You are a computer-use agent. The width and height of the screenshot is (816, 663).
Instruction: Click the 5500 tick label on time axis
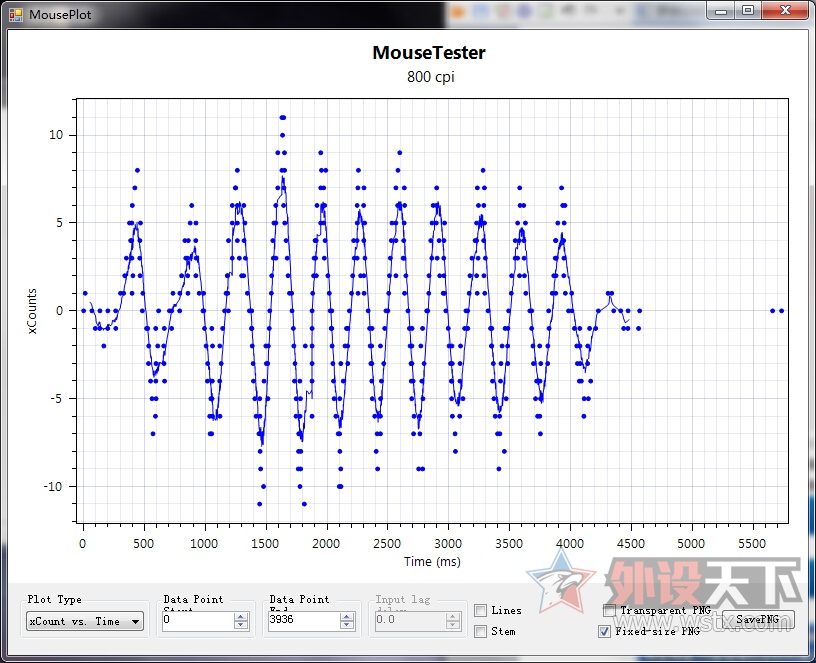tap(752, 544)
